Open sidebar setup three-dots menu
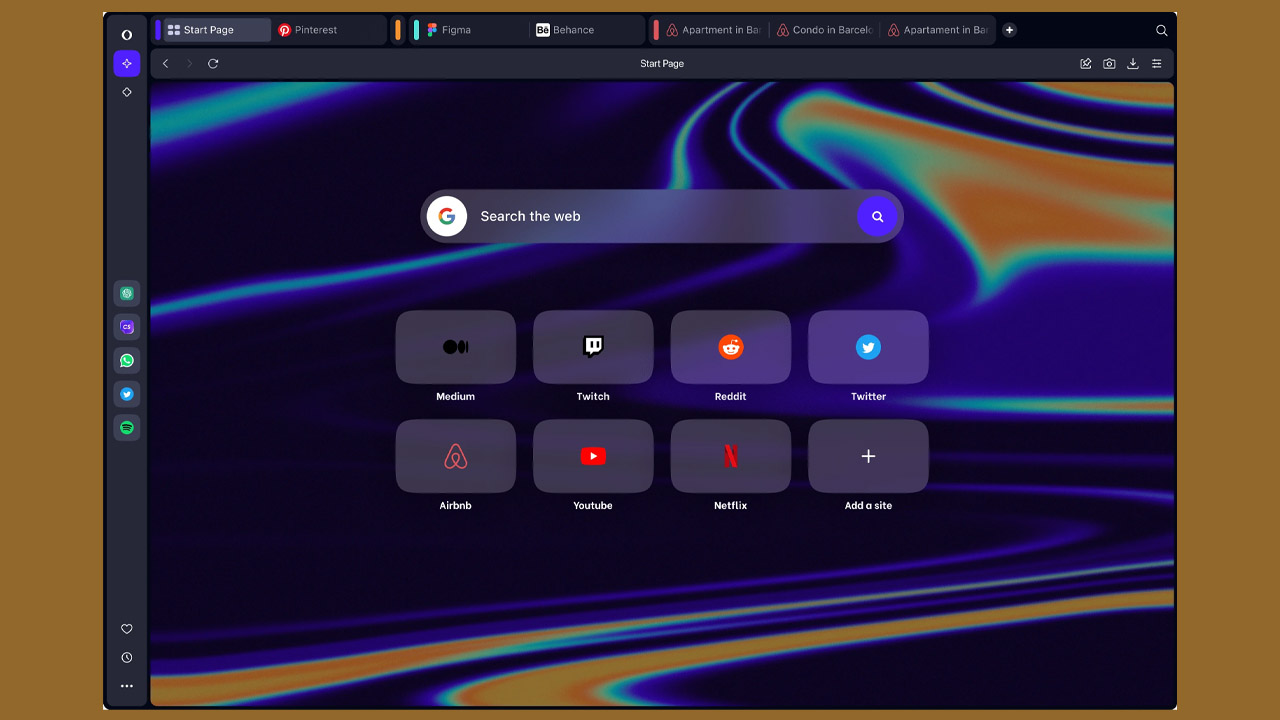1280x720 pixels. point(127,686)
